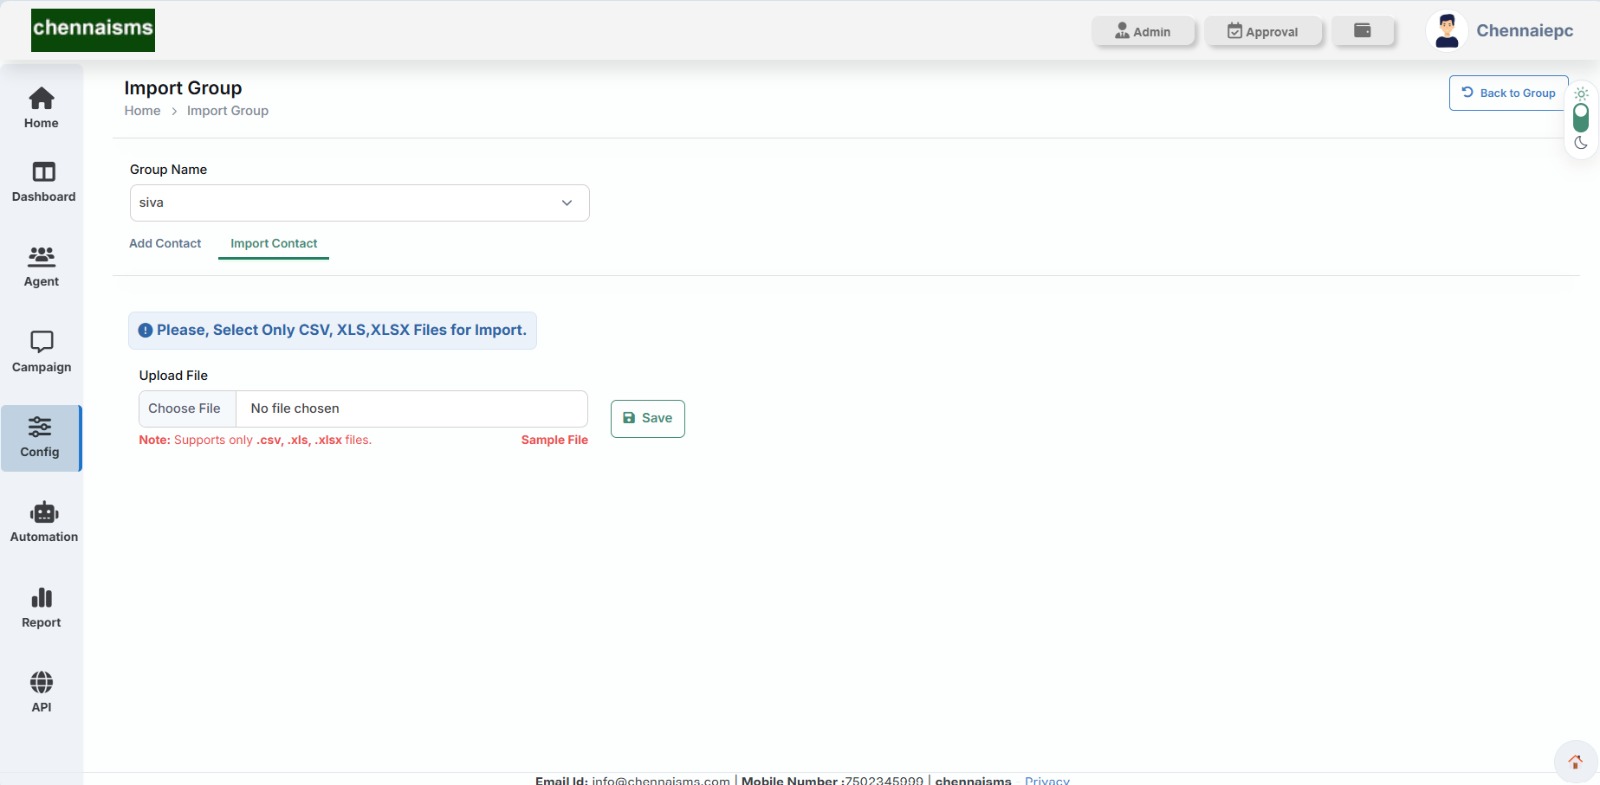Select the Import Contact tab
Image resolution: width=1600 pixels, height=785 pixels.
(x=273, y=244)
